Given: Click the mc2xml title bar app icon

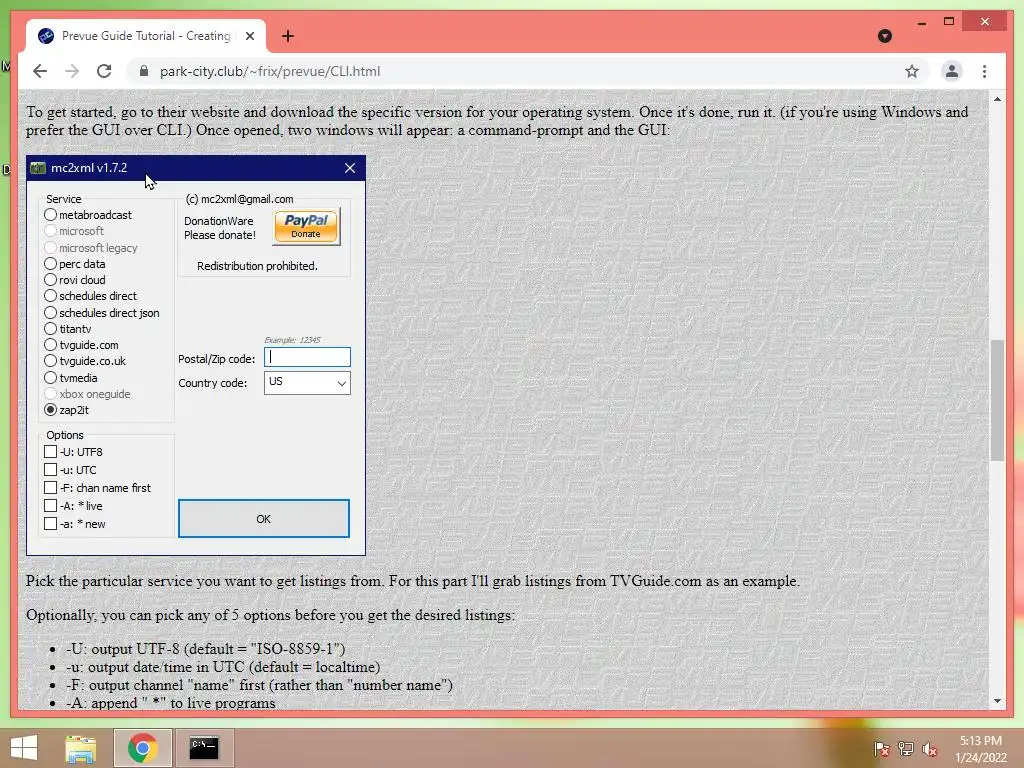Looking at the screenshot, I should [38, 168].
